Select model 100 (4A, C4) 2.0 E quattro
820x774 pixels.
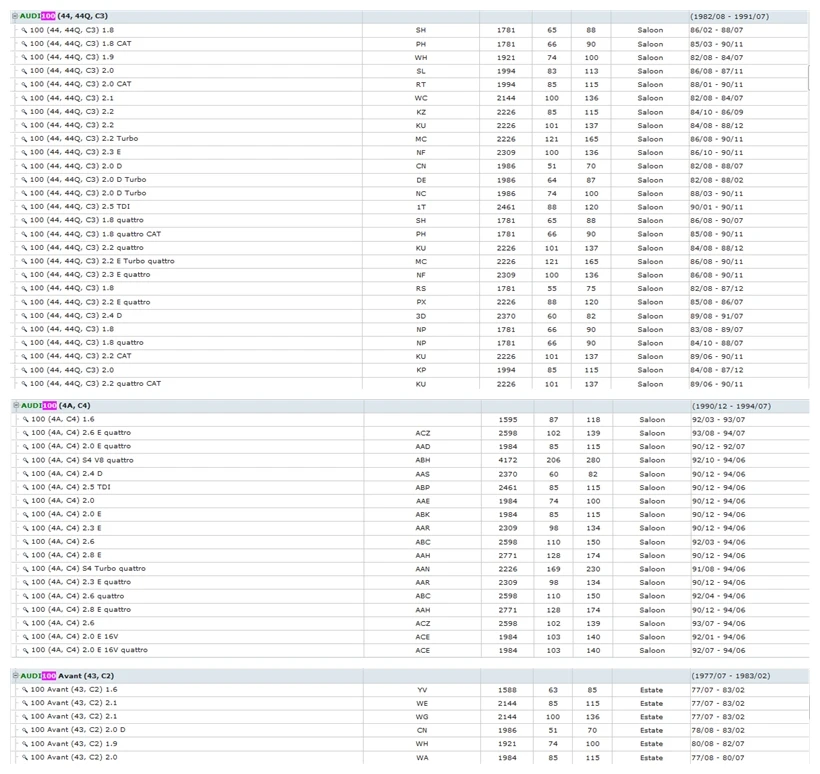pos(81,446)
